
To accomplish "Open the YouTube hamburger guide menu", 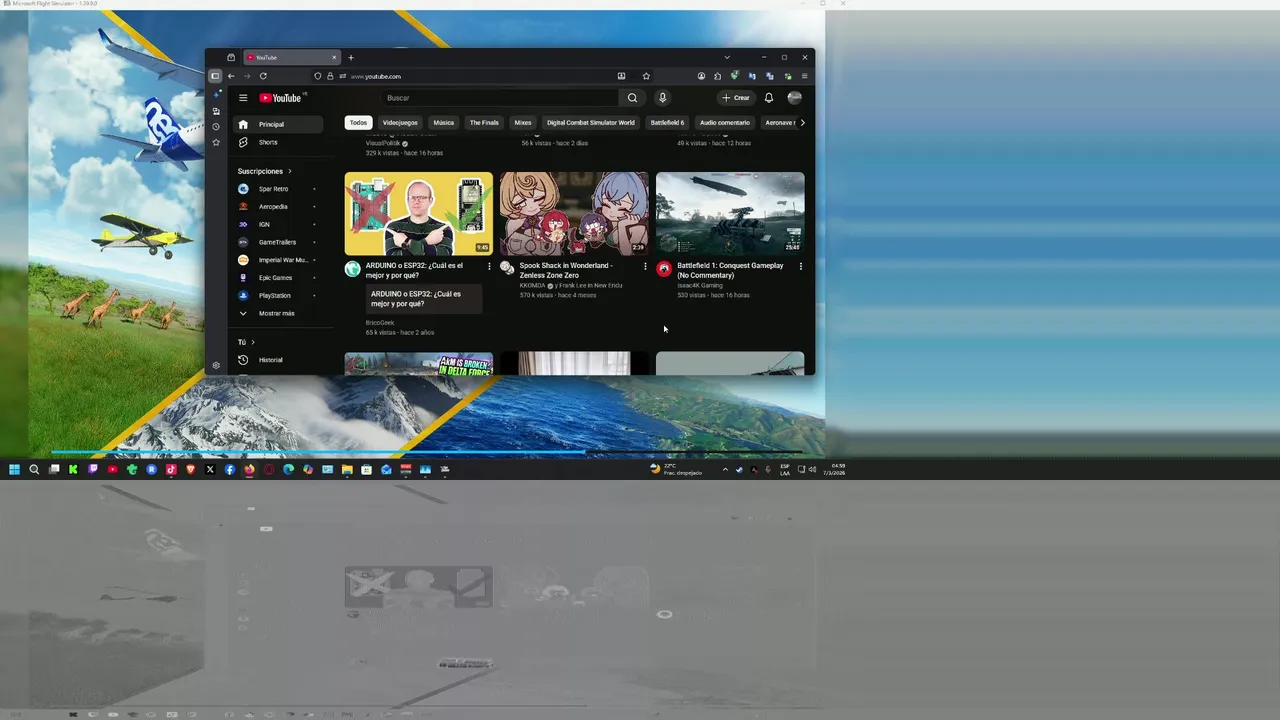I will [x=243, y=98].
